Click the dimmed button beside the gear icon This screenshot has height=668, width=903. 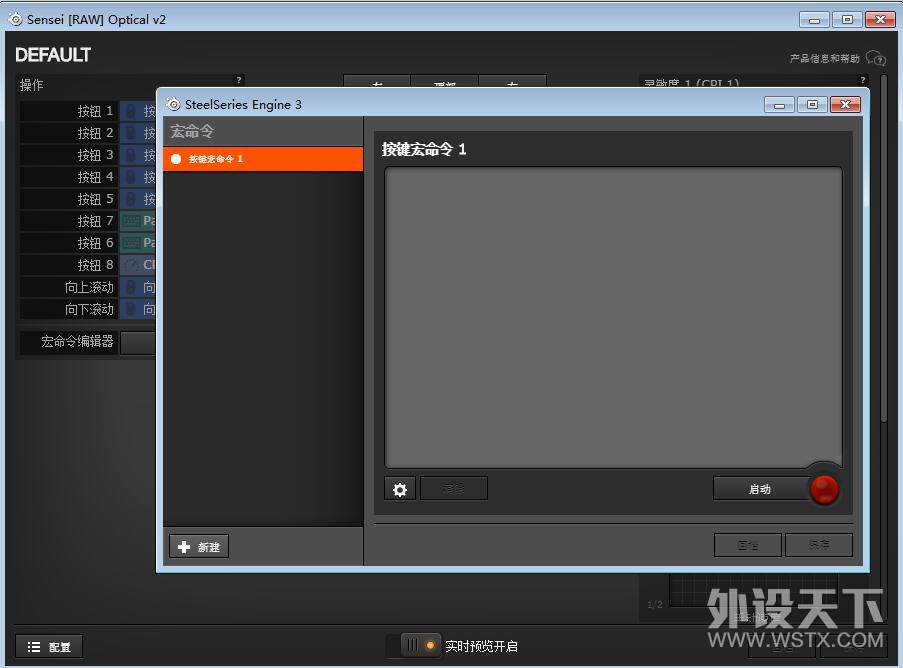point(454,489)
